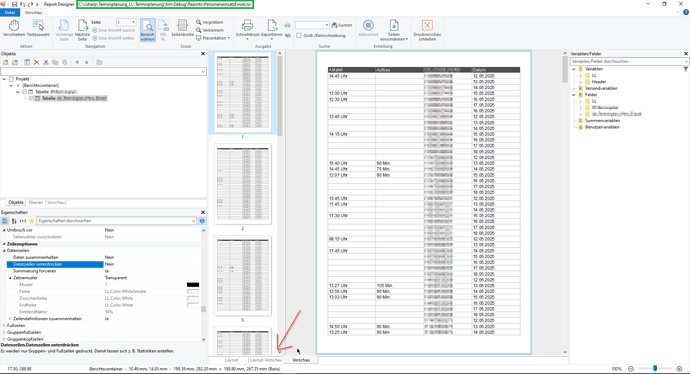The height and width of the screenshot is (374, 690).
Task: Click Vergrößern zoom button
Action: pyautogui.click(x=210, y=22)
